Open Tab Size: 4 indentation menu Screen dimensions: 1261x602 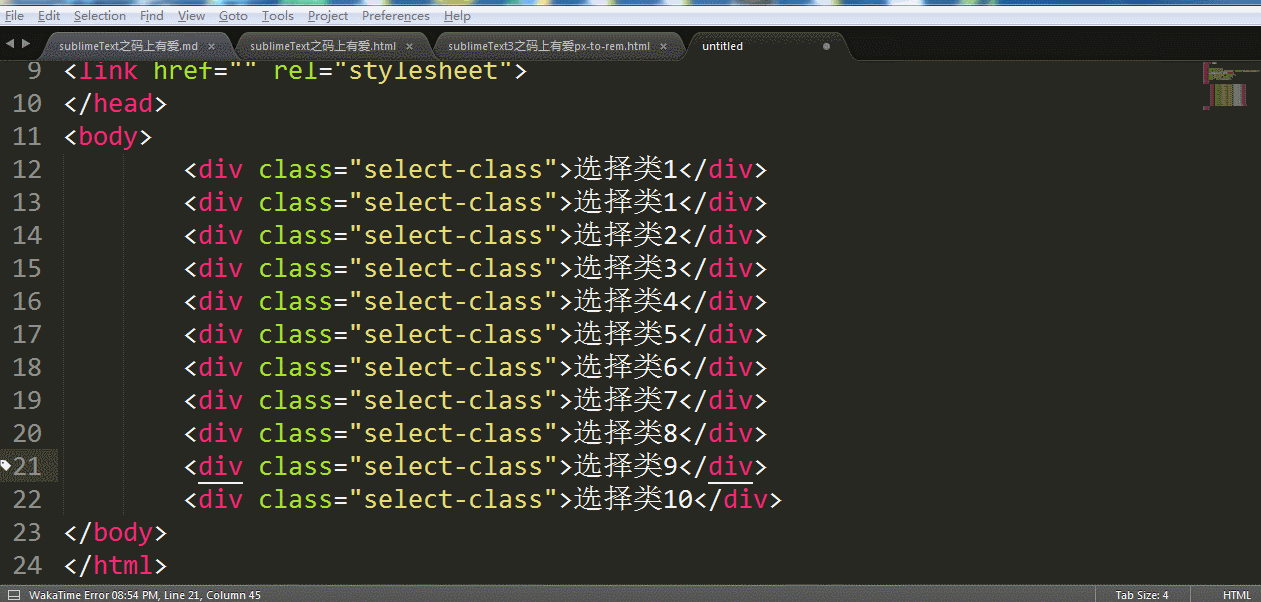(x=1142, y=595)
